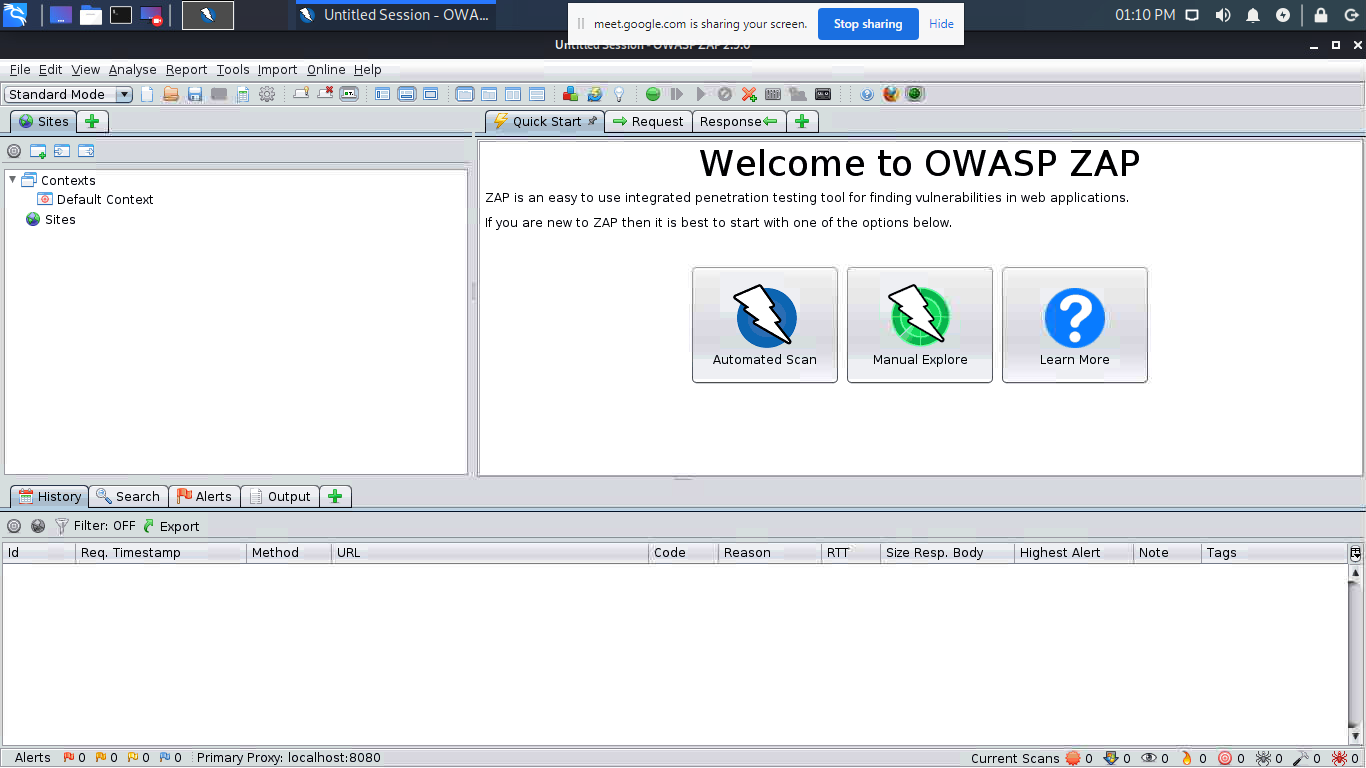Click the Open Session folder icon
Screen dimensions: 1366x768
[171, 94]
